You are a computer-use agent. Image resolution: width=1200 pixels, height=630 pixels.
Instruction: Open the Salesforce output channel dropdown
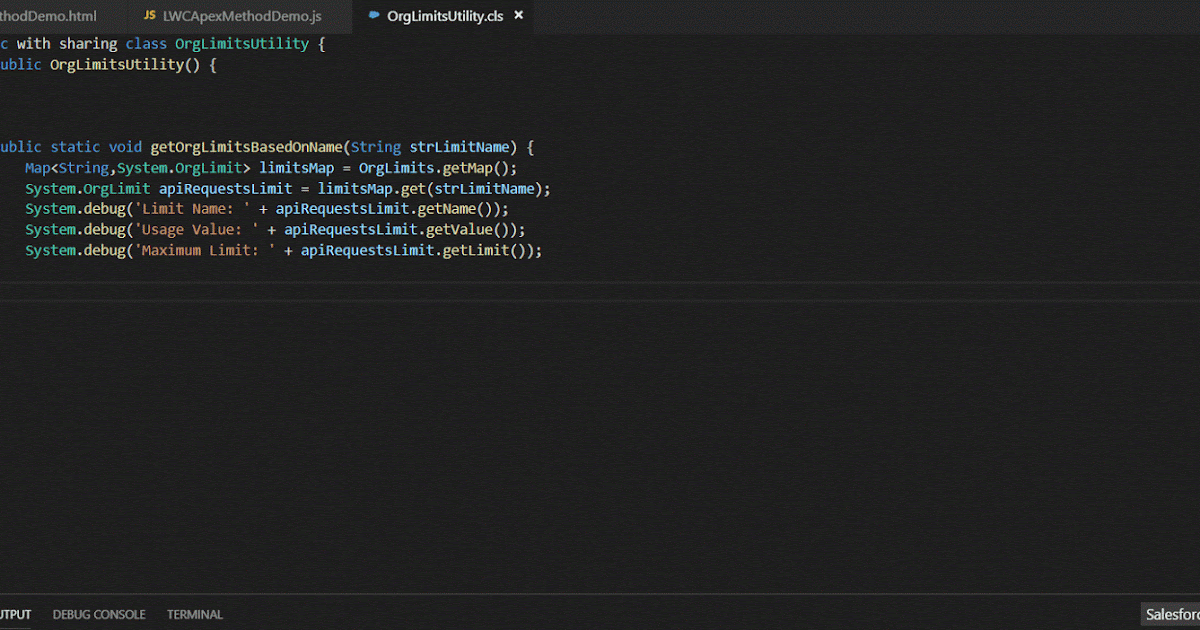click(x=1171, y=614)
